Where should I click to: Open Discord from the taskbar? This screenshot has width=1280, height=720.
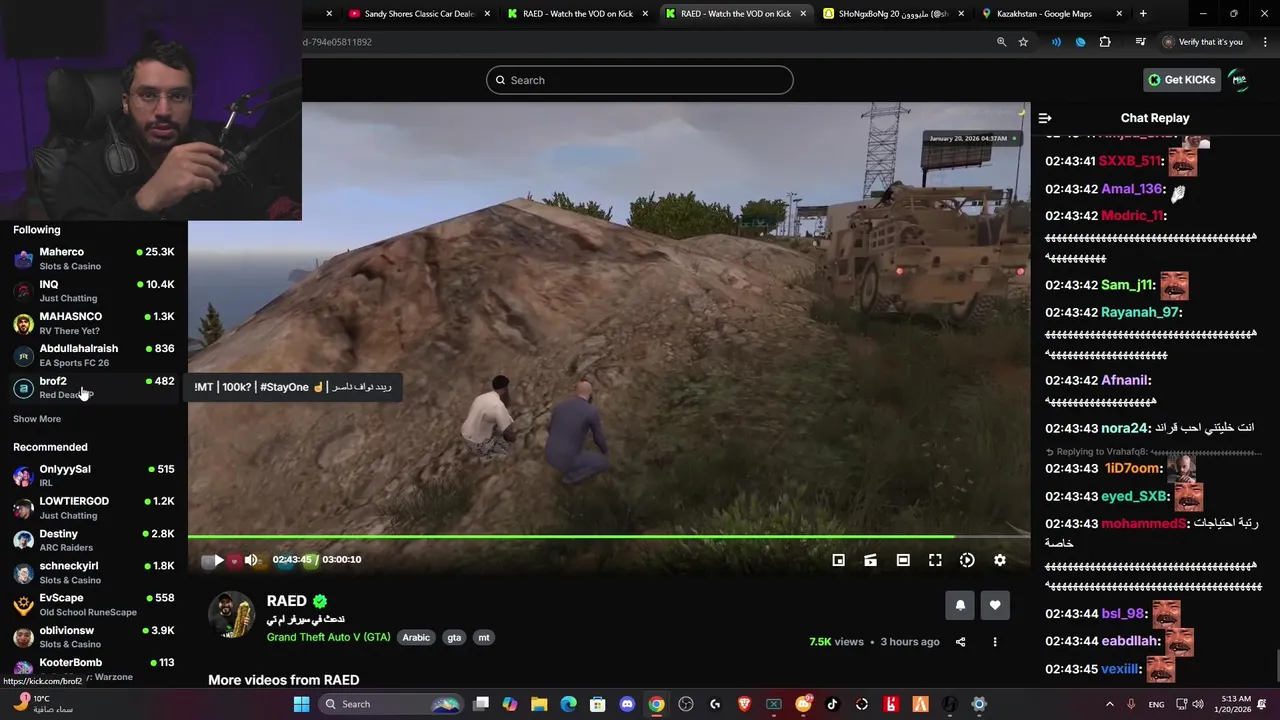627,704
